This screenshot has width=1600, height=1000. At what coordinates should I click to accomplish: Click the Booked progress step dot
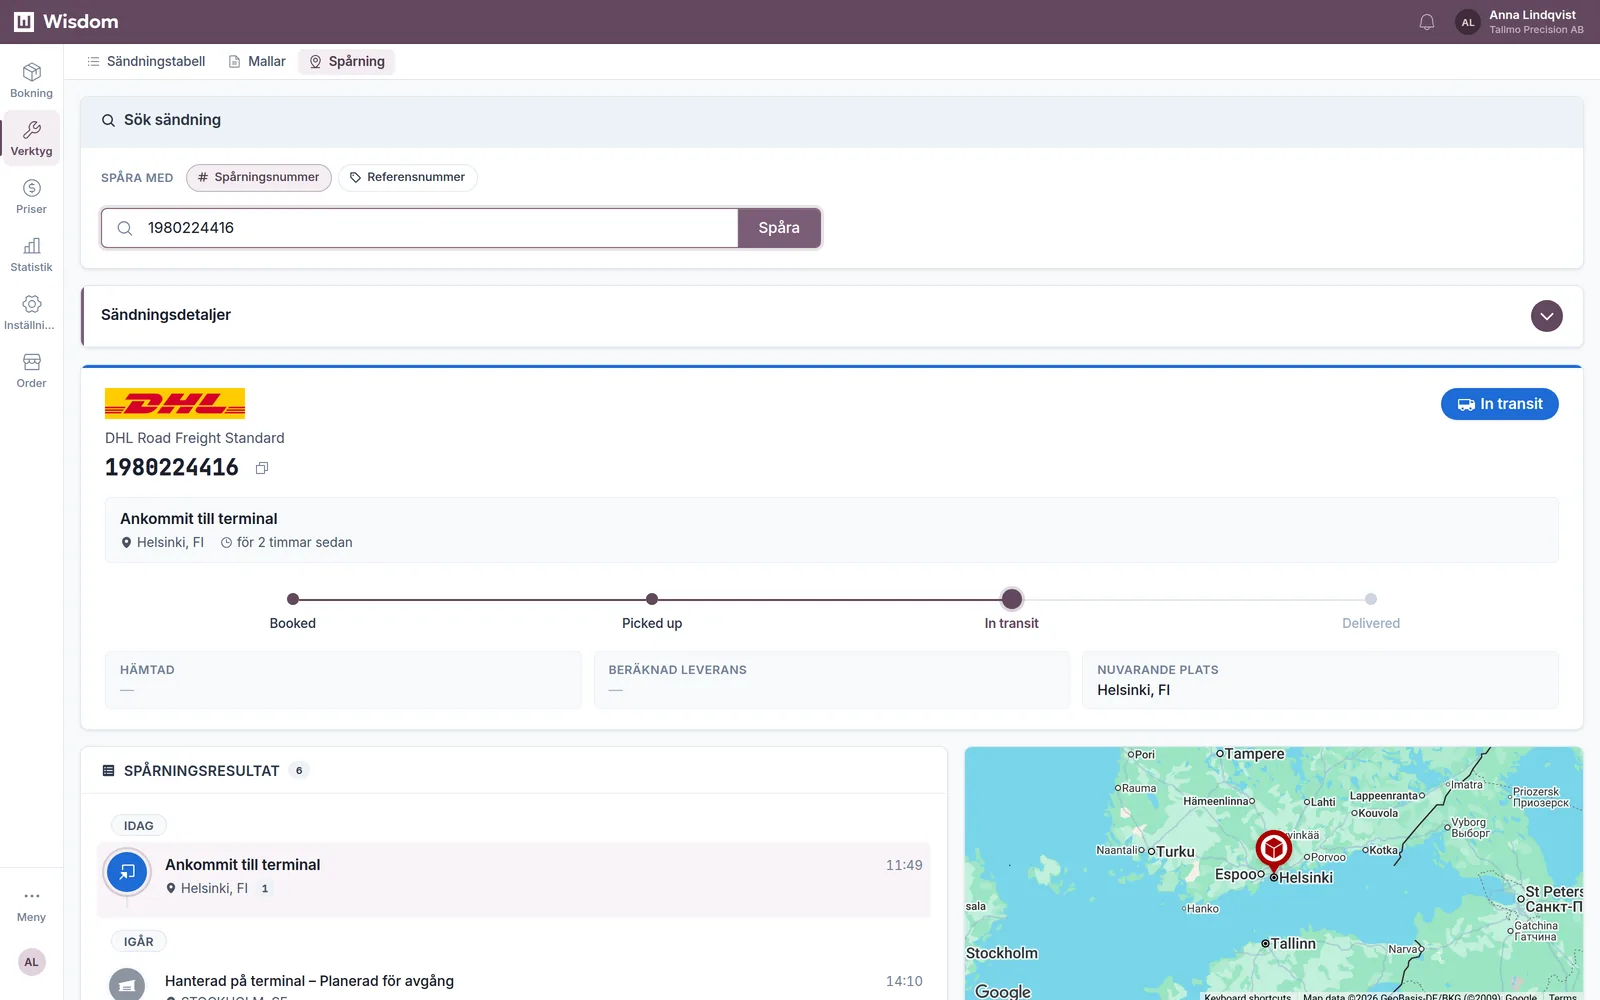293,599
